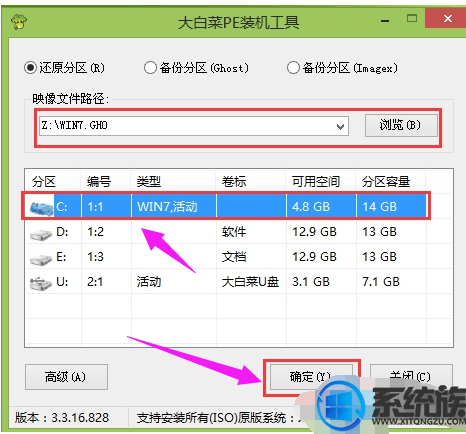Maximize the installer tool window
Image resolution: width=466 pixels, height=434 pixels.
[412, 18]
